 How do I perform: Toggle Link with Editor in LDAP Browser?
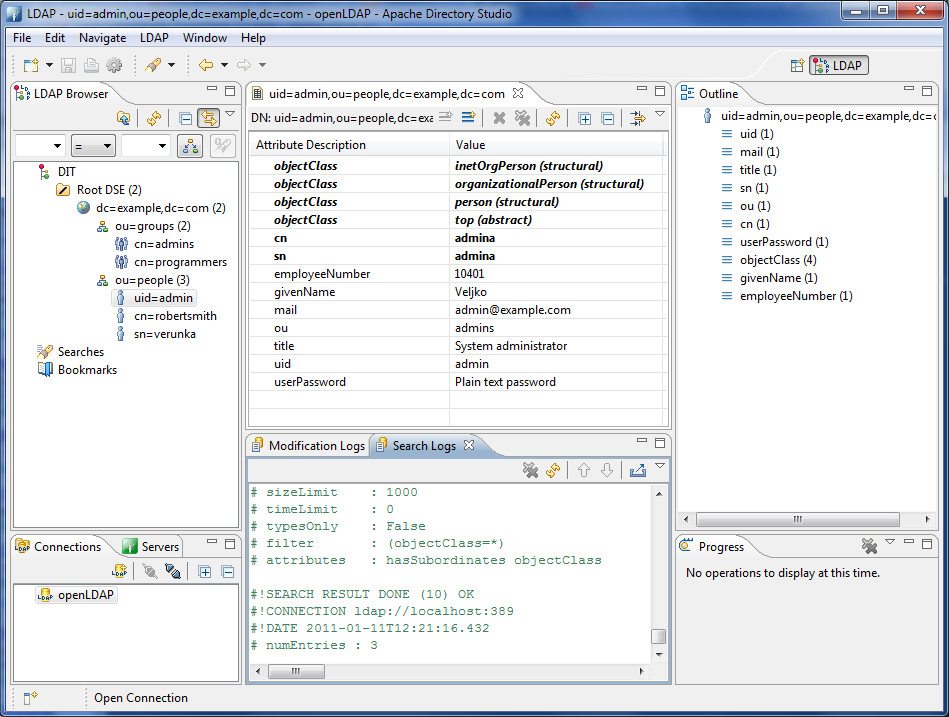(x=209, y=118)
